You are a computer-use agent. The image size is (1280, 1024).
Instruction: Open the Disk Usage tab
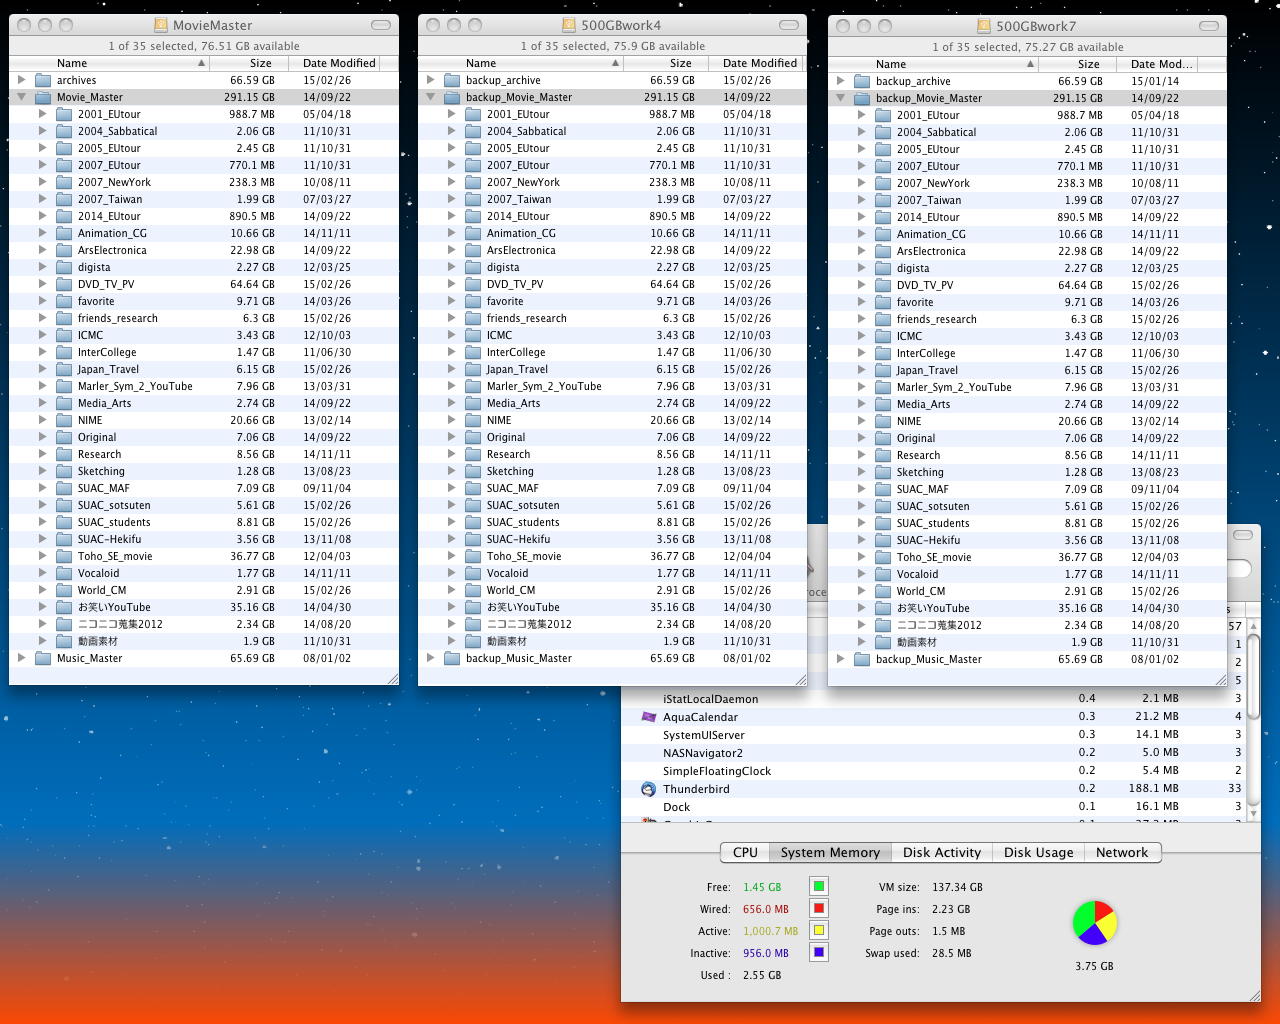1038,852
